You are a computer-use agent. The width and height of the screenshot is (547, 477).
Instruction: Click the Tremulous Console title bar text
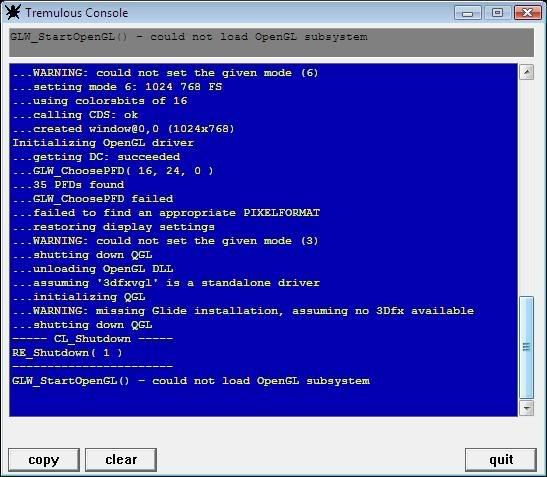77,13
